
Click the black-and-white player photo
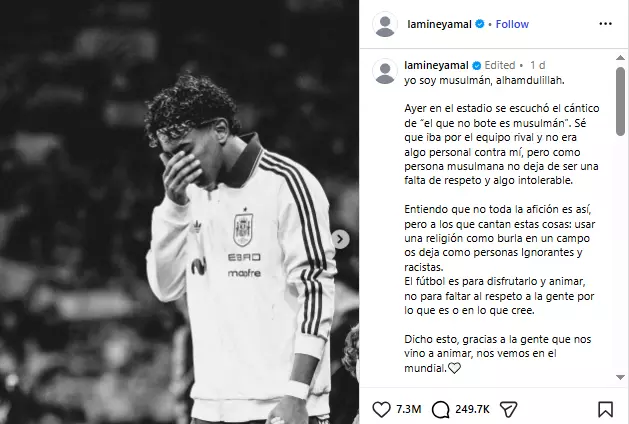tap(179, 212)
